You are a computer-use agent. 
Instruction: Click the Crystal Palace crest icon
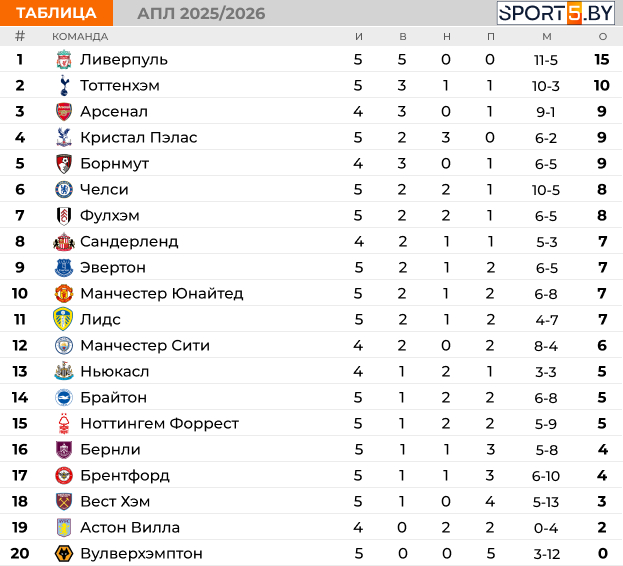(x=64, y=137)
